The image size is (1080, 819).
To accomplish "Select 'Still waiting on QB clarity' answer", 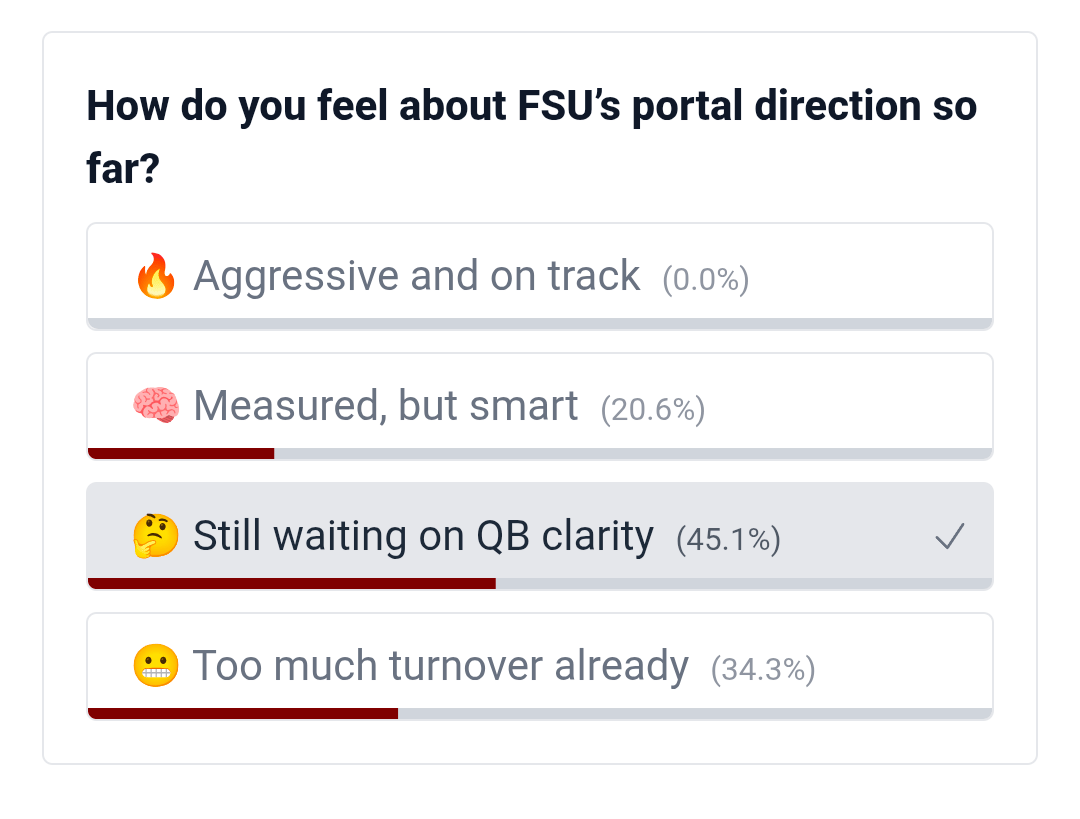I will 423,537.
